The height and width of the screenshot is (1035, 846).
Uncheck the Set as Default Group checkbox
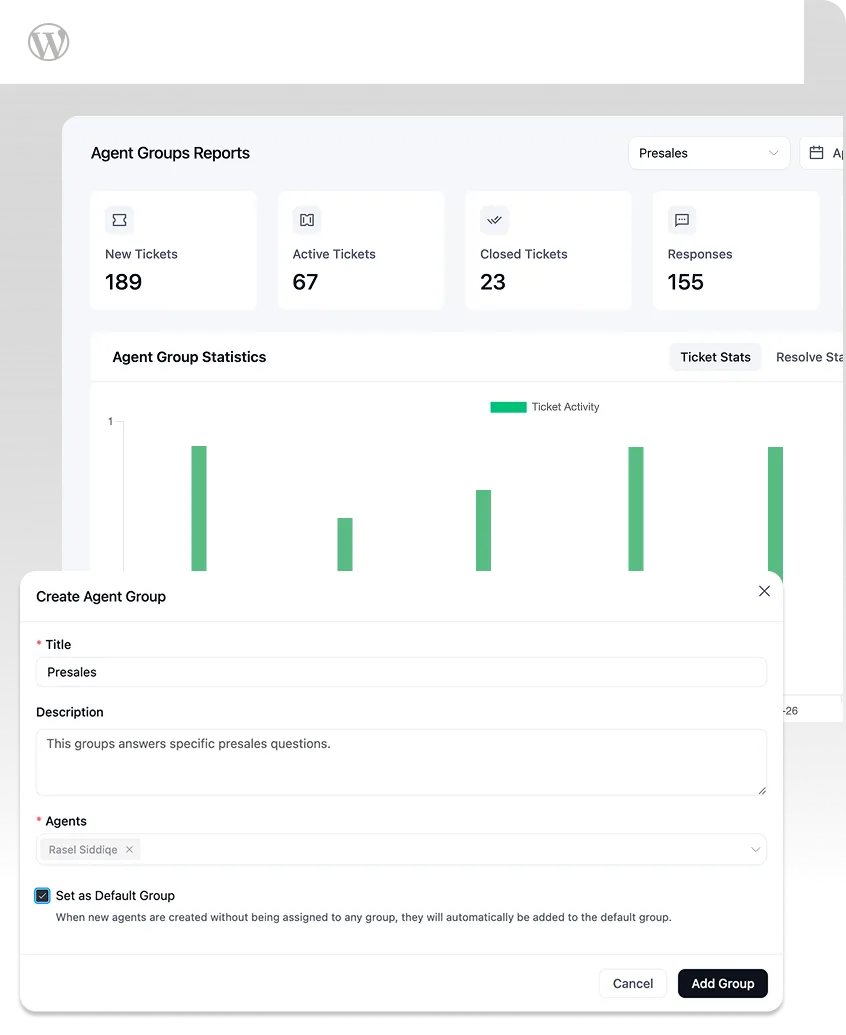(x=42, y=896)
